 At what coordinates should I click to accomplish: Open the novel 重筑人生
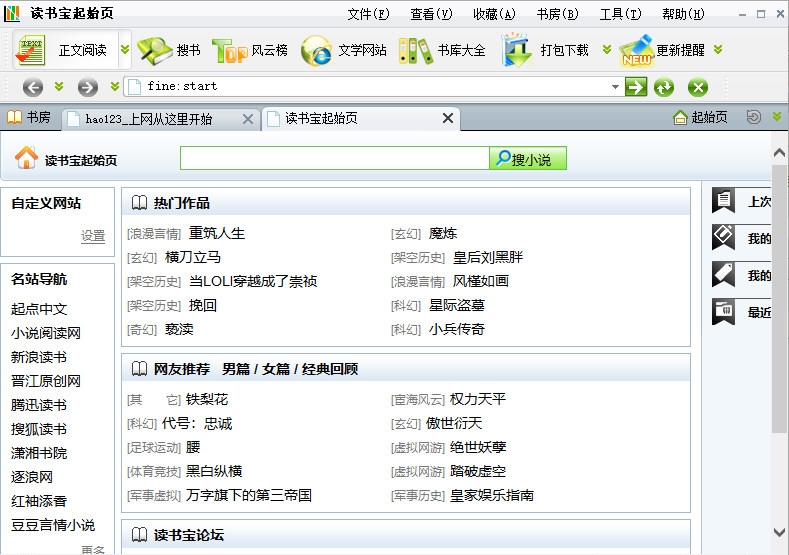217,233
